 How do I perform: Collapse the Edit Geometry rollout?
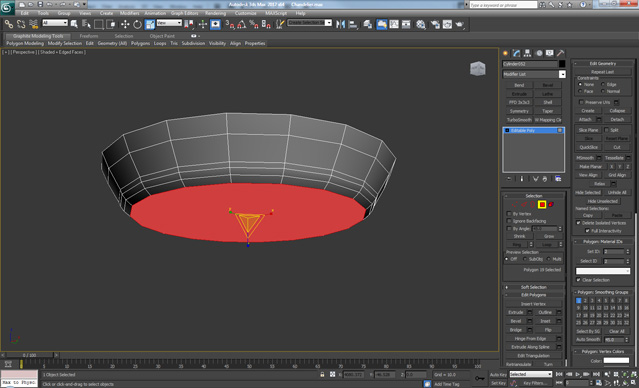click(602, 64)
